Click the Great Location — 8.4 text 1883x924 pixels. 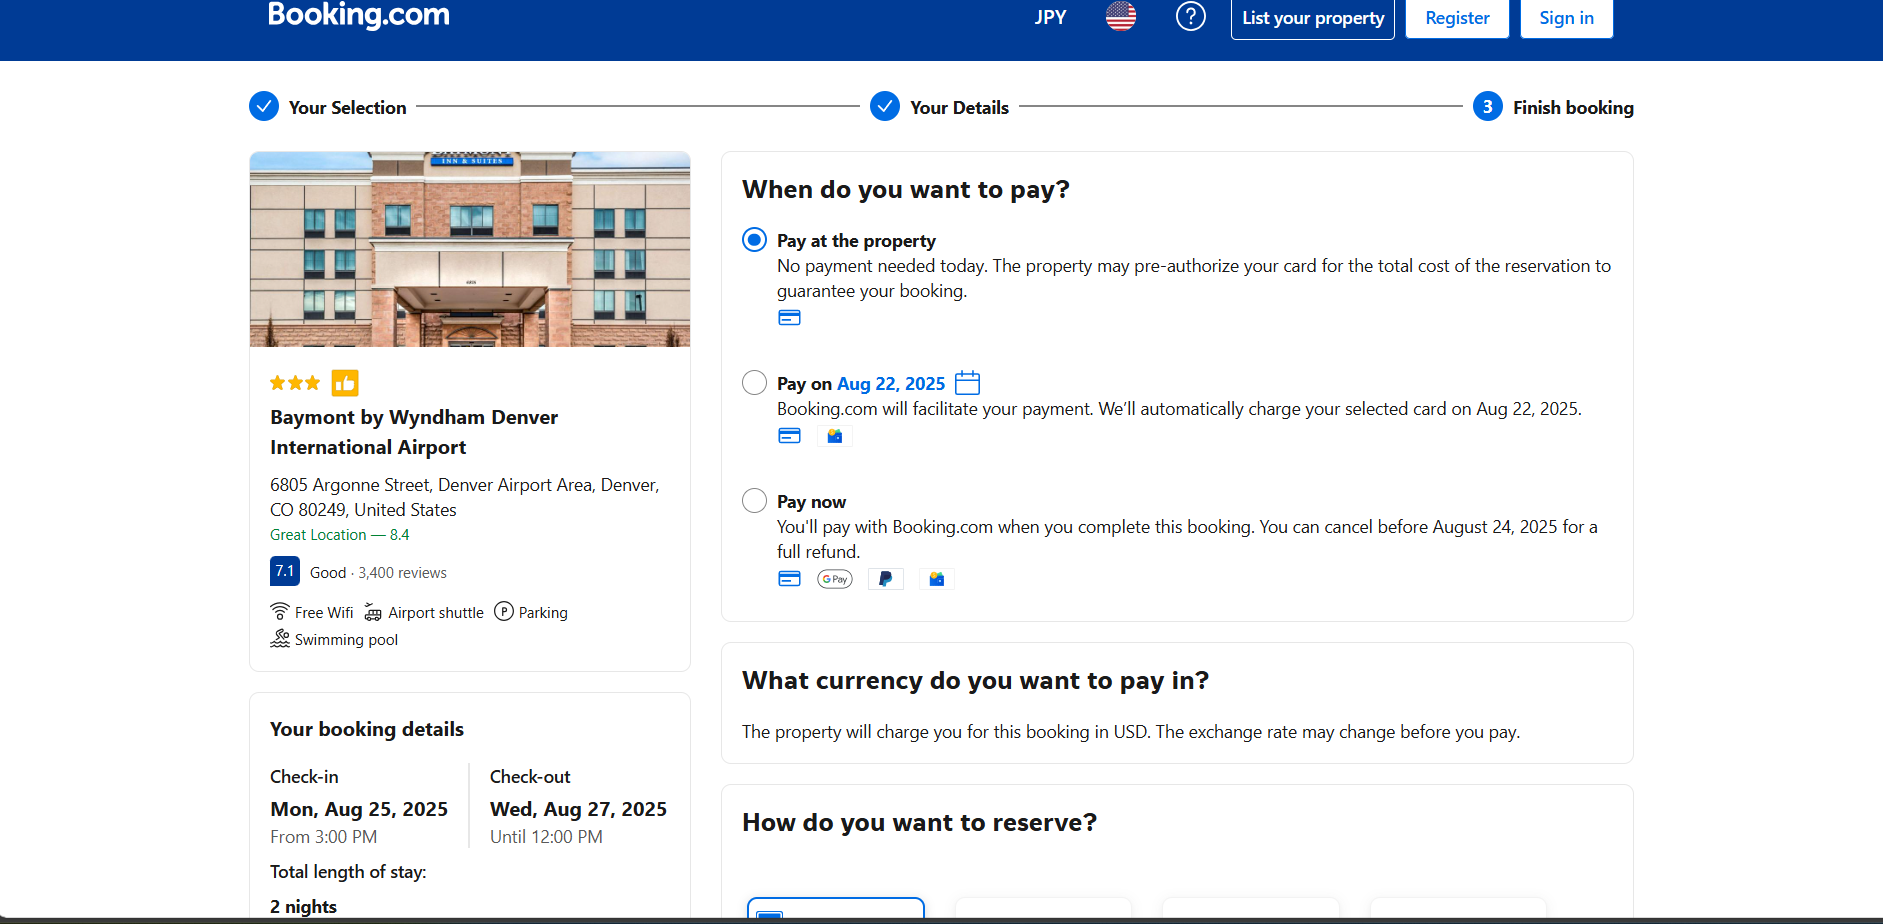(340, 535)
